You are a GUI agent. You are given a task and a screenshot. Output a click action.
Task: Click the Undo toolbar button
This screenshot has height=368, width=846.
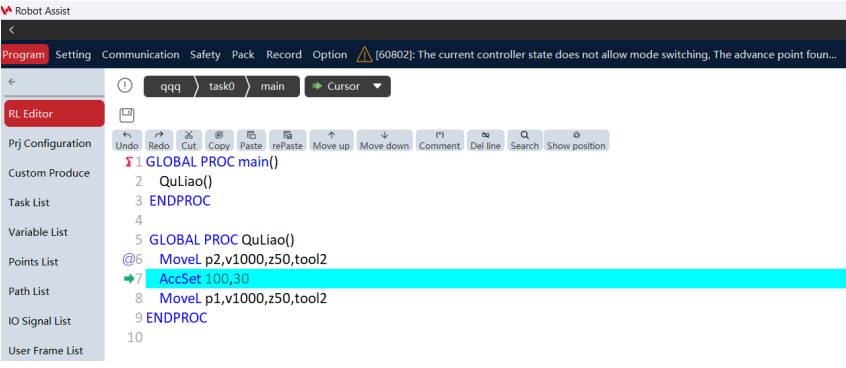click(x=127, y=140)
